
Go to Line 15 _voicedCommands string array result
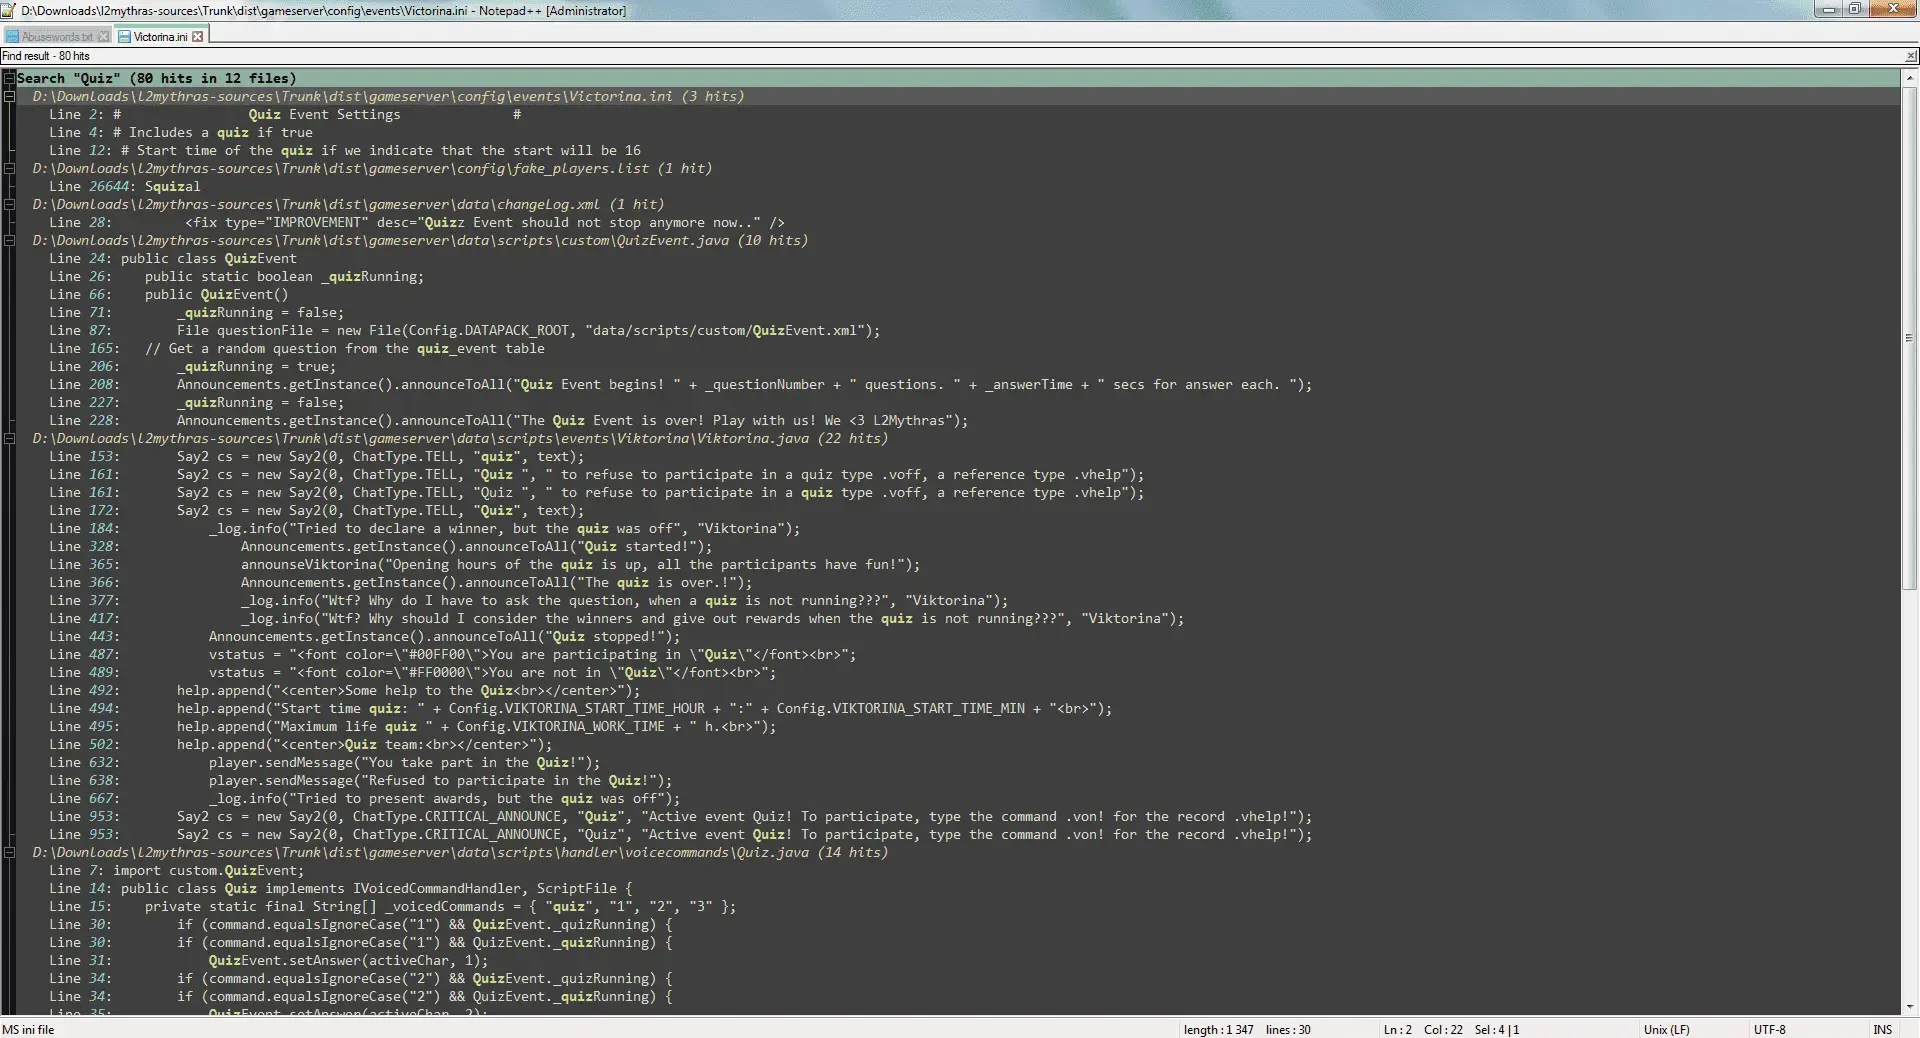coord(393,906)
